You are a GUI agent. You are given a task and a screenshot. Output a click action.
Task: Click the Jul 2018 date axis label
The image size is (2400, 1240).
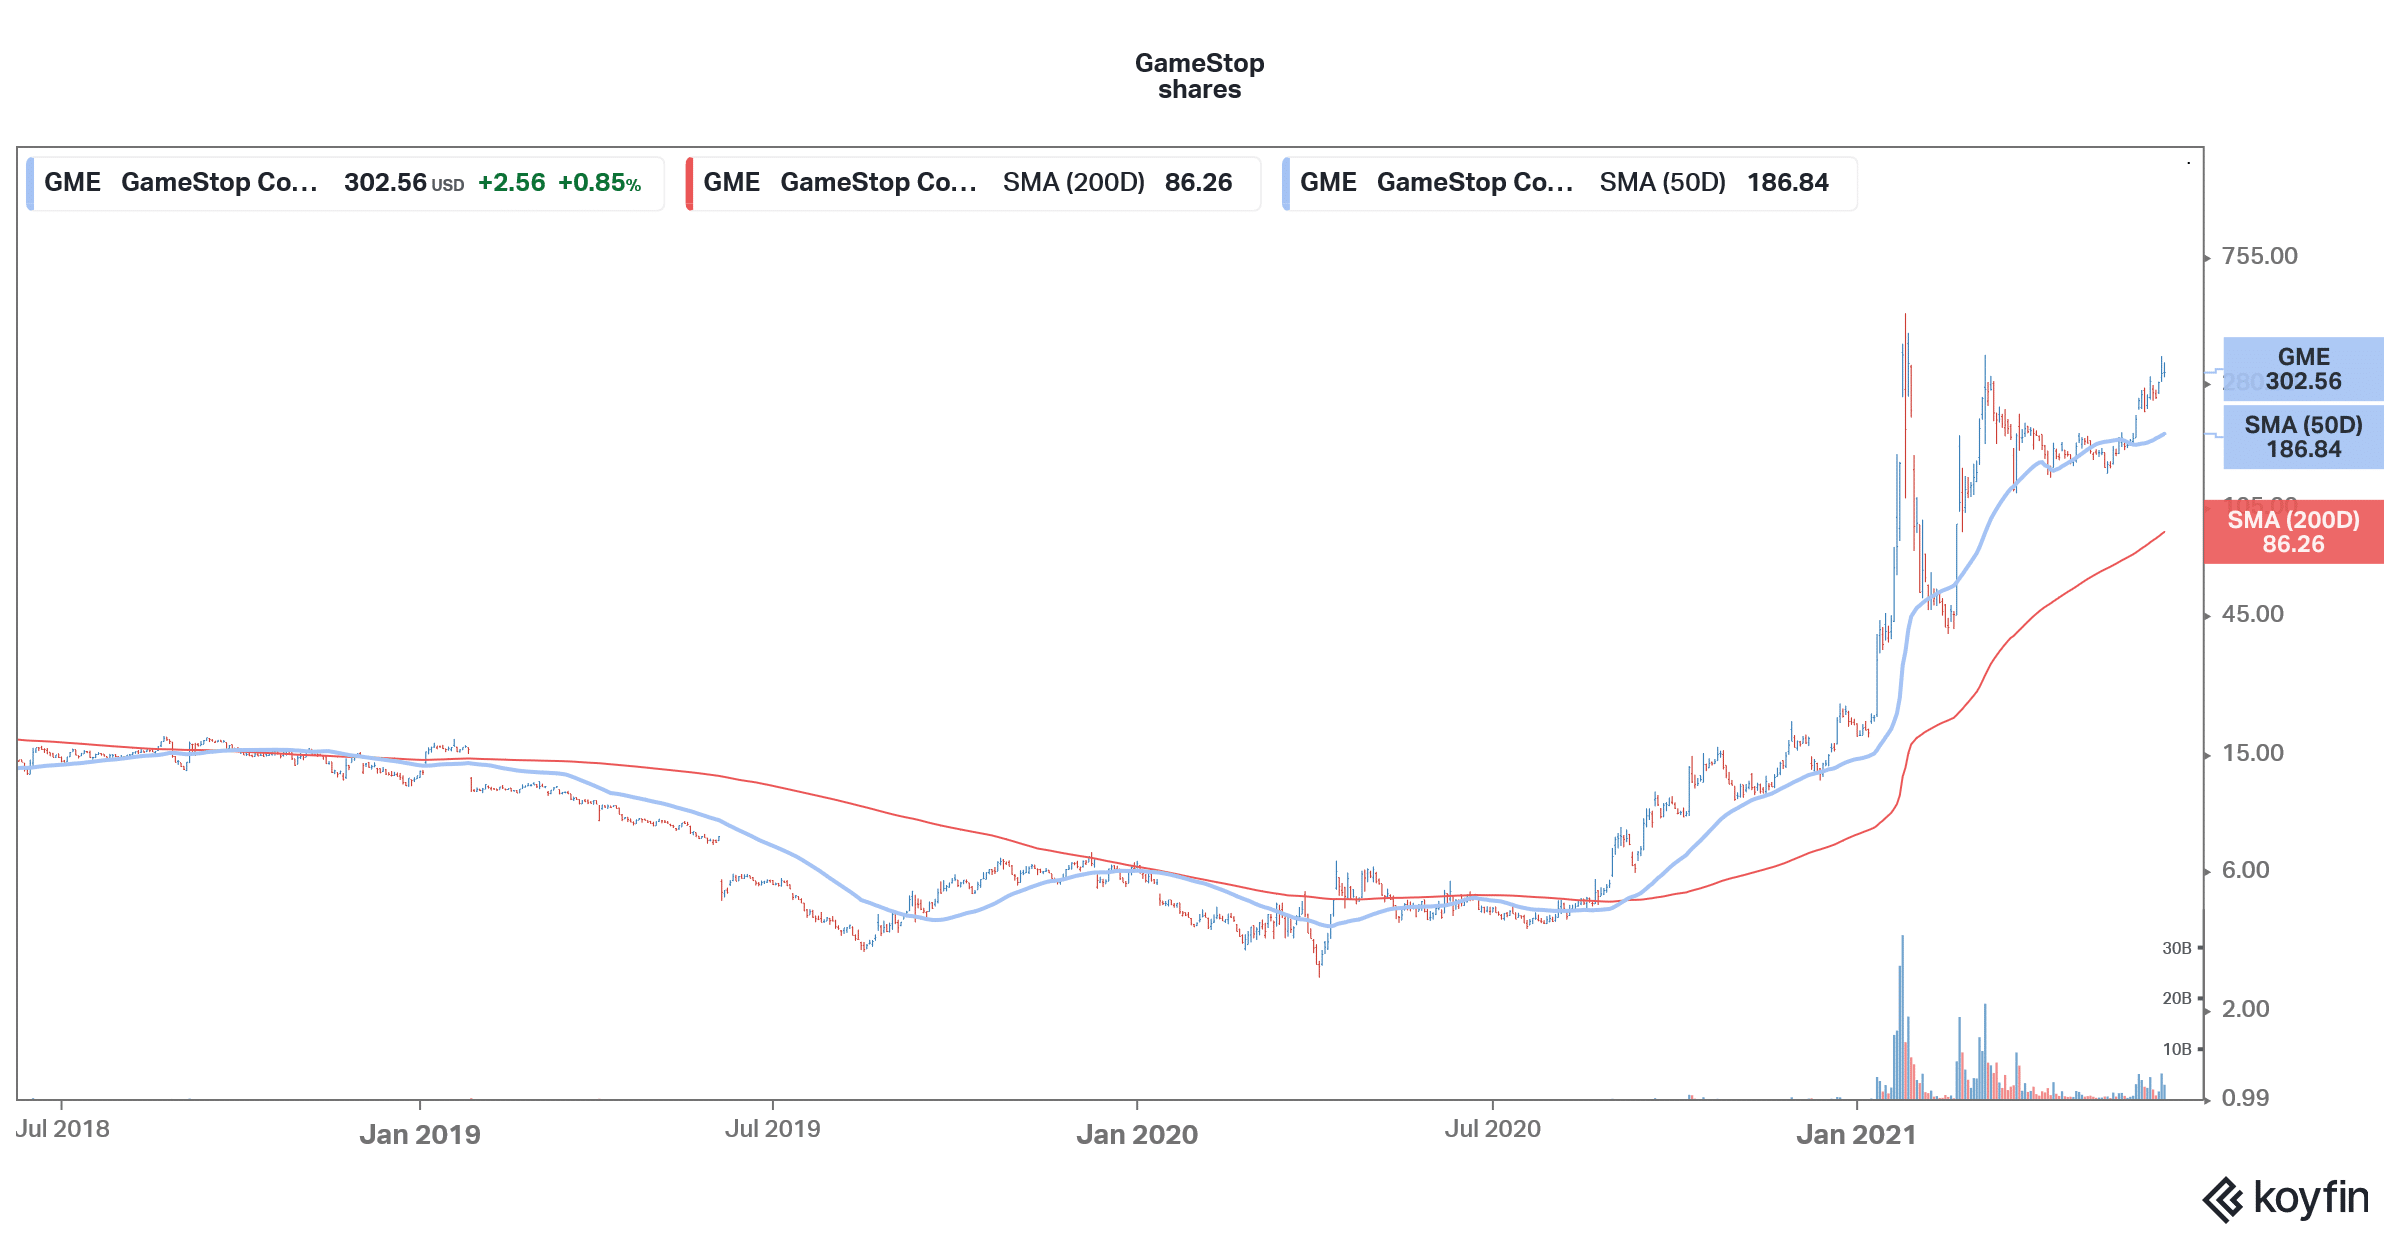tap(63, 1129)
